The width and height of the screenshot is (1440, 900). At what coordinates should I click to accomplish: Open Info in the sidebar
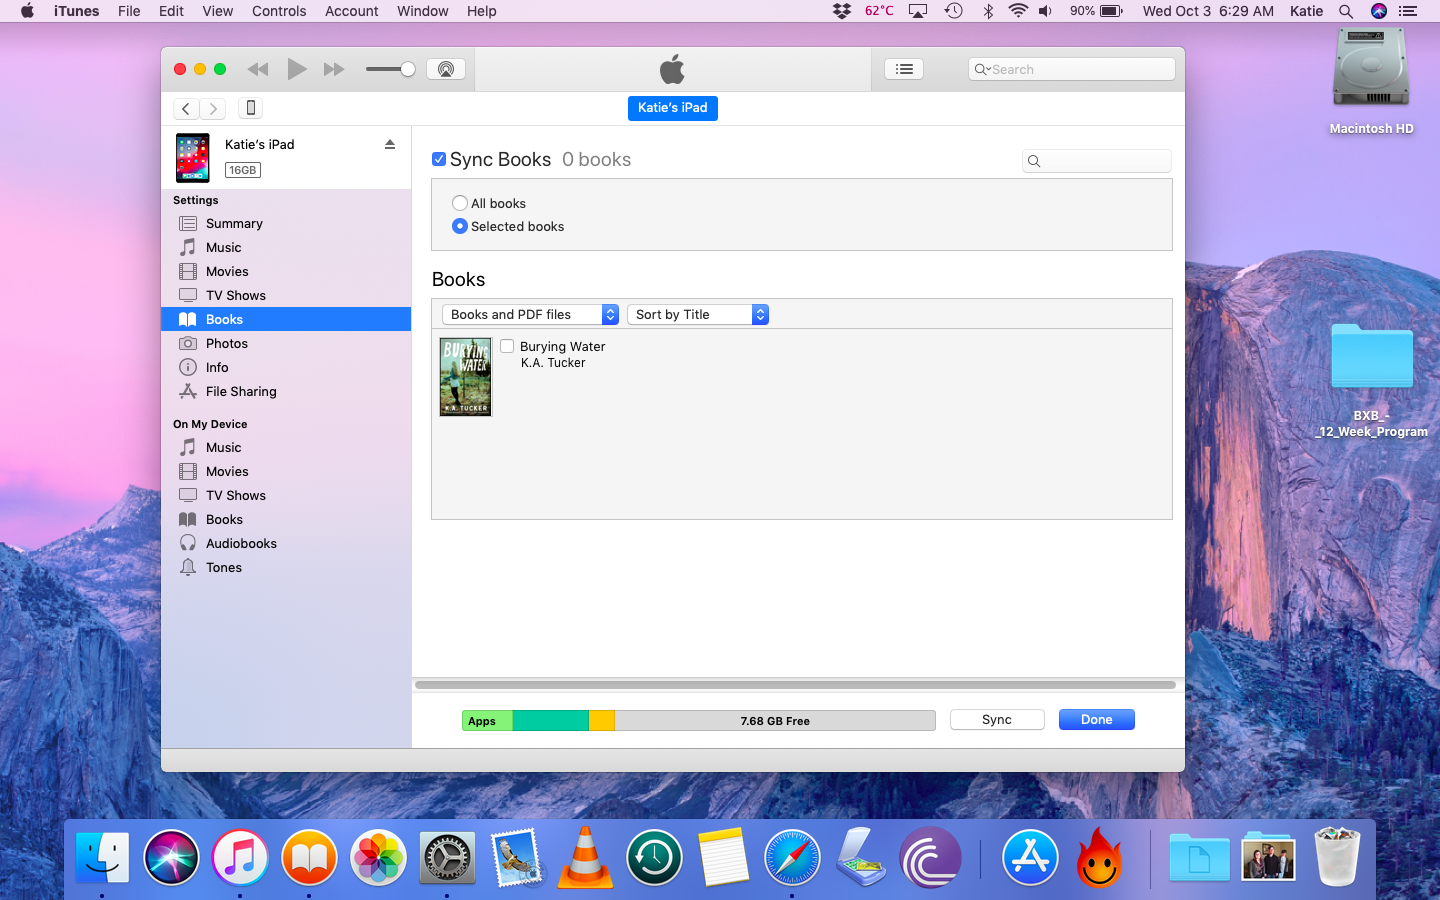[286, 367]
